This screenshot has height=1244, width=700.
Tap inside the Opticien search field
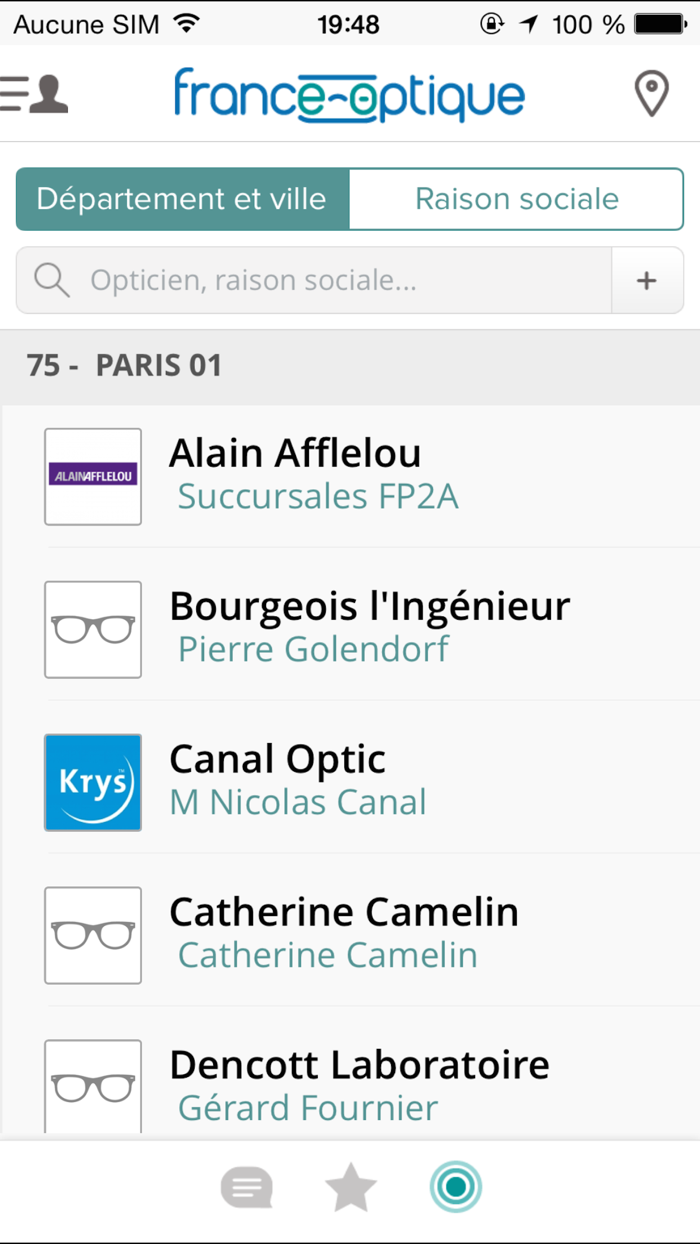(x=300, y=280)
